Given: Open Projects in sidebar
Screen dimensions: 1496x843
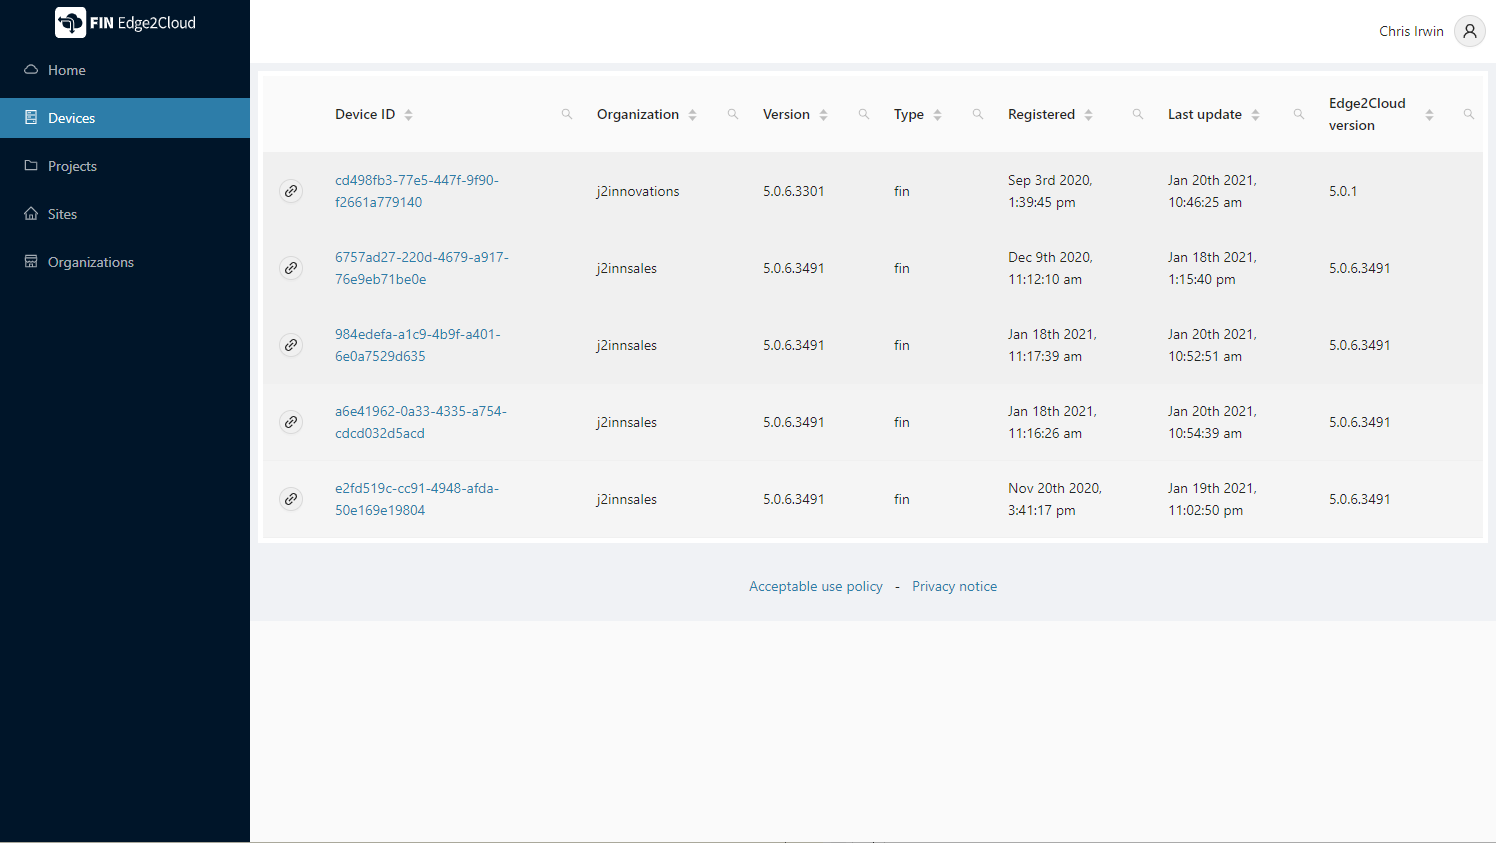Looking at the screenshot, I should 125,166.
